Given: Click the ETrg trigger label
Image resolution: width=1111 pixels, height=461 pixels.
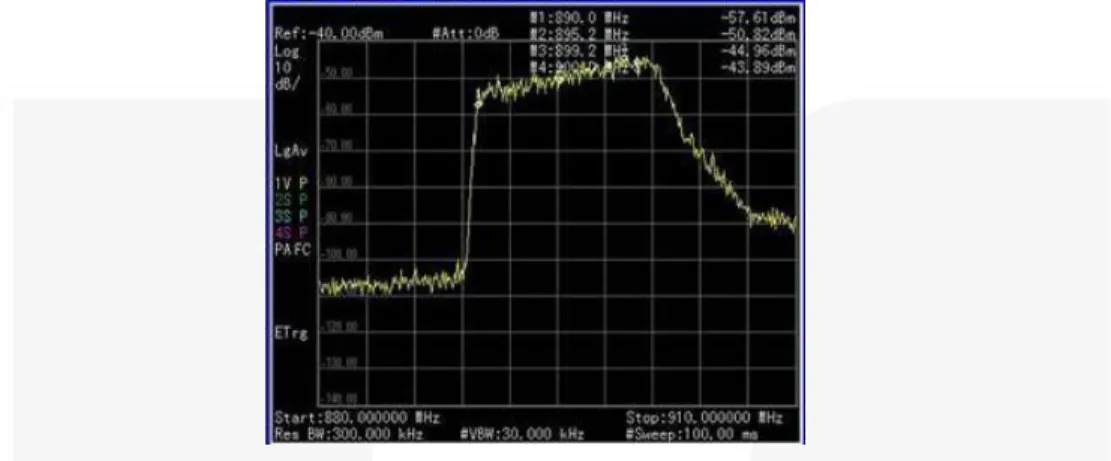Looking at the screenshot, I should point(291,332).
